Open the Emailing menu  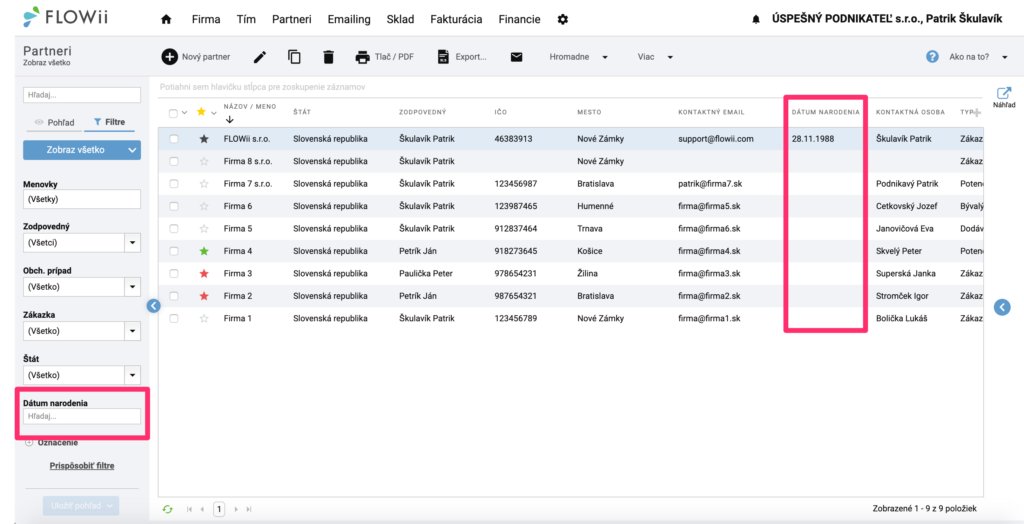pyautogui.click(x=347, y=20)
